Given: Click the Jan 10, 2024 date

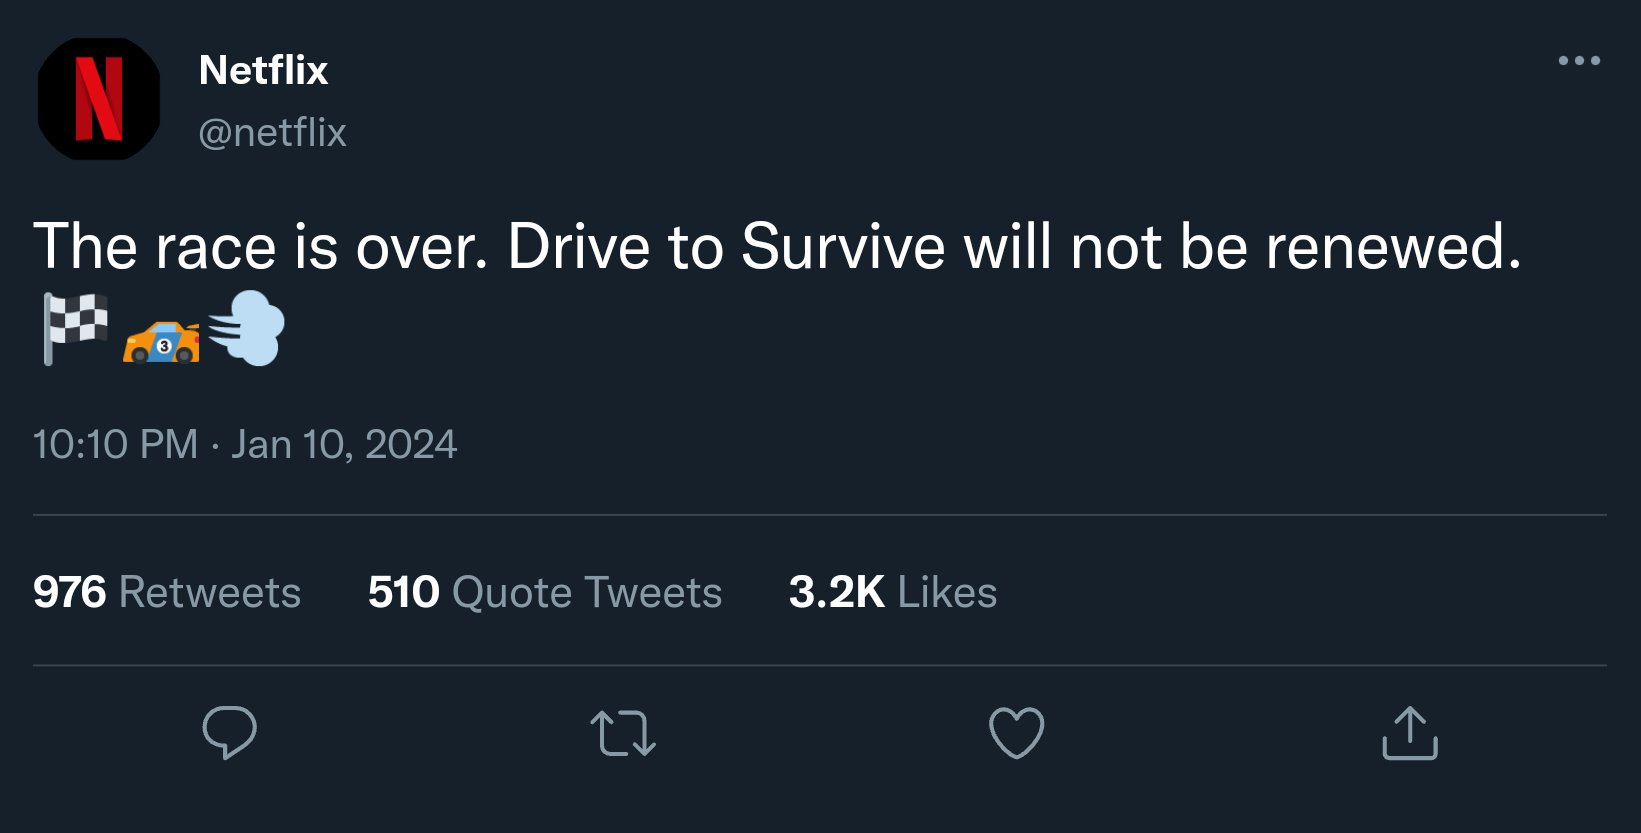Looking at the screenshot, I should [x=344, y=444].
